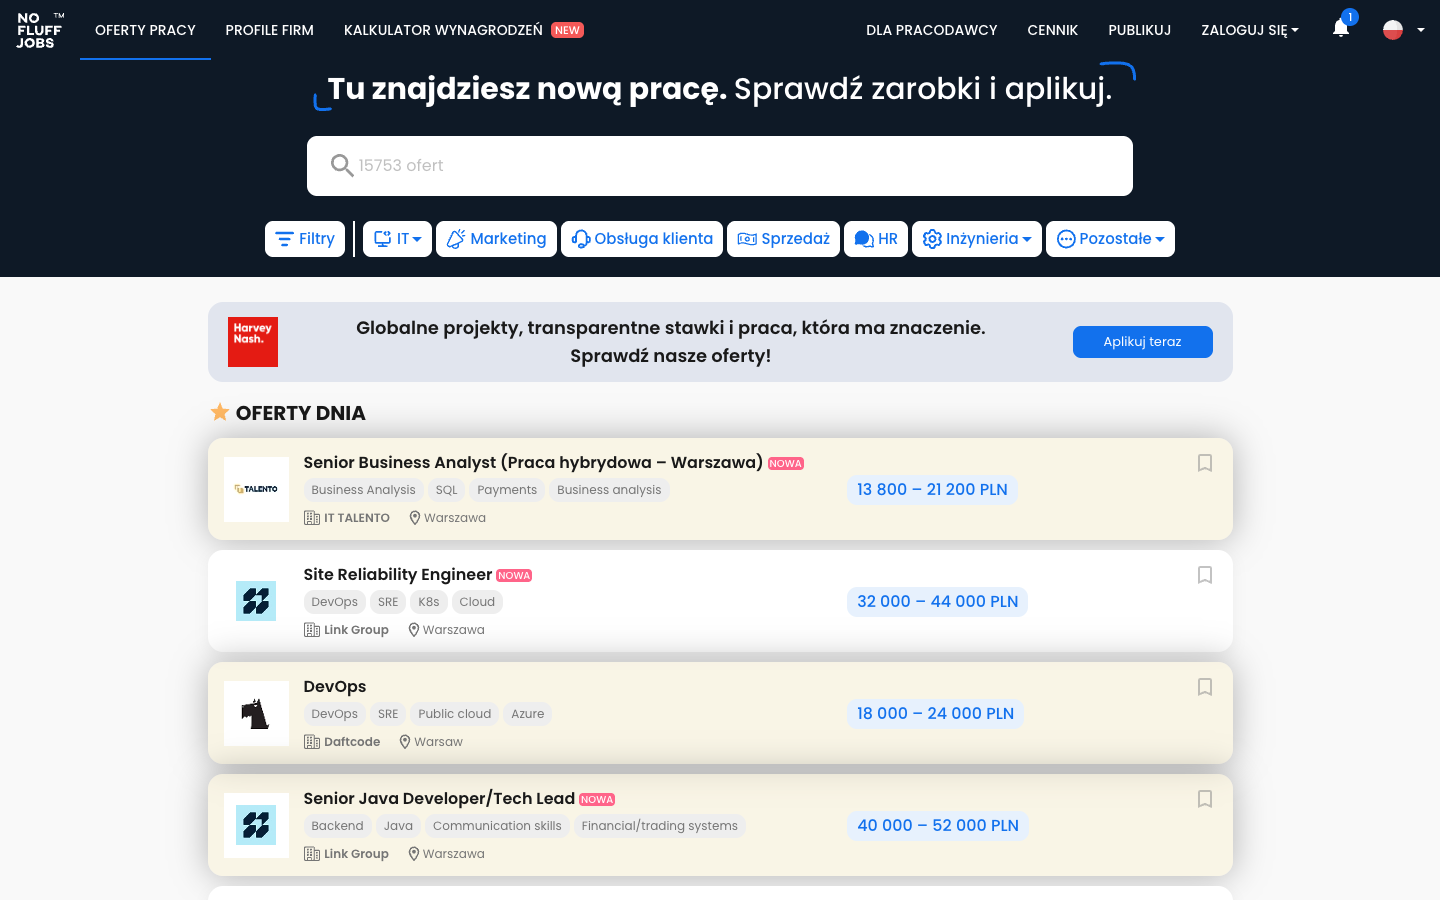Click the search magnifier icon
The image size is (1440, 900).
(342, 165)
